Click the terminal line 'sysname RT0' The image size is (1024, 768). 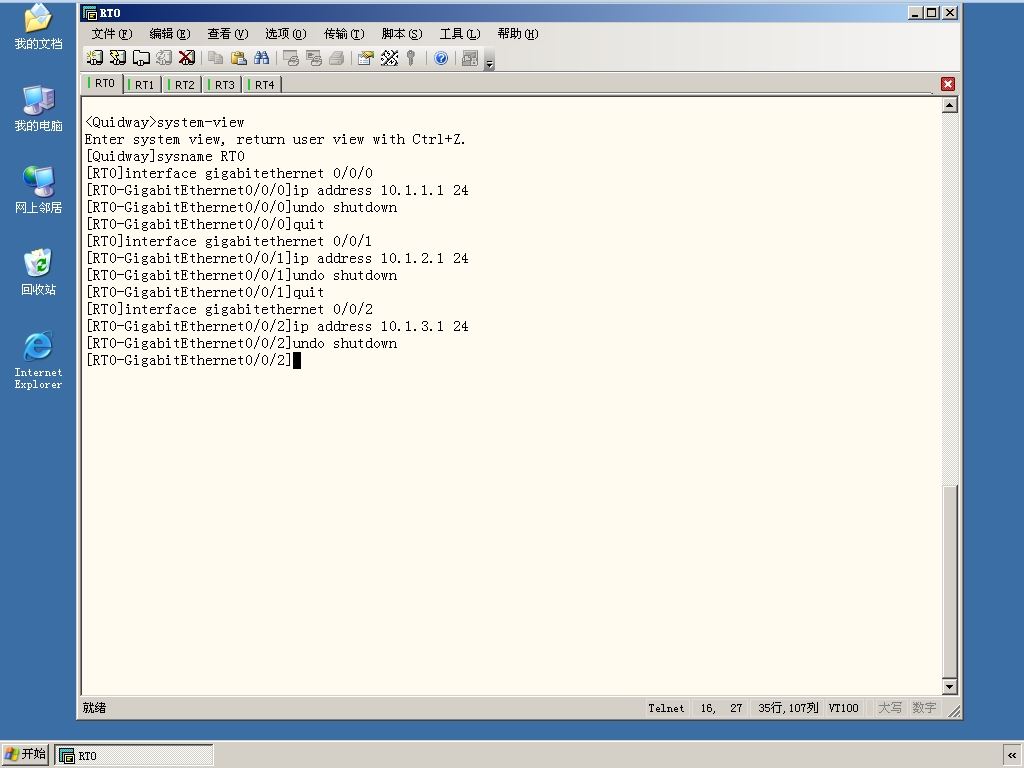click(x=165, y=157)
